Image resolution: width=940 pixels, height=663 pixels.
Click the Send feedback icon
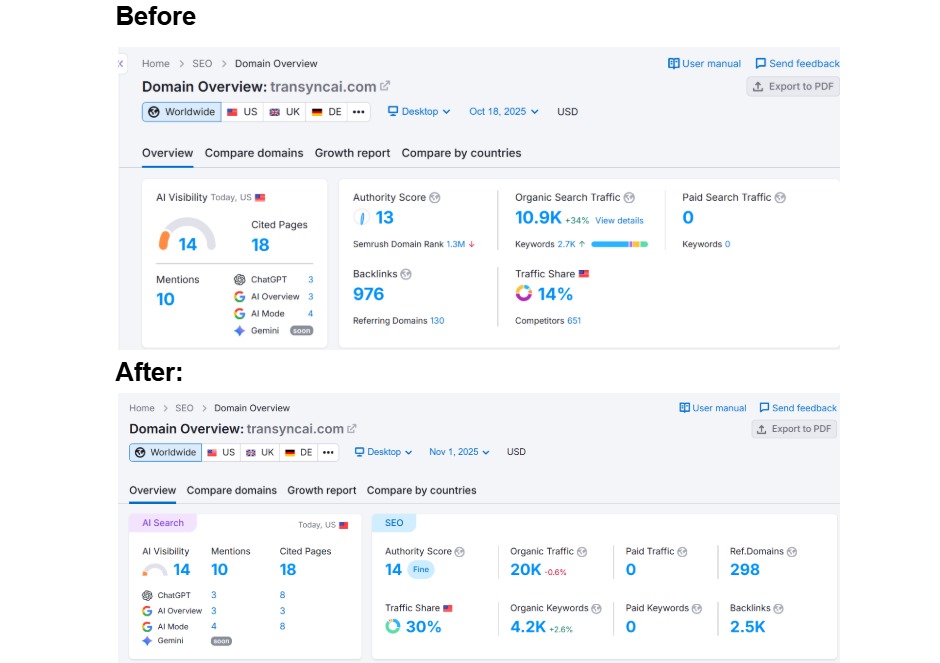761,62
